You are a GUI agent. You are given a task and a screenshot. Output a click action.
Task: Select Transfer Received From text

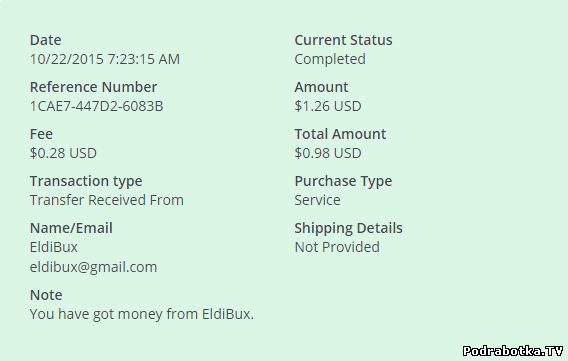[x=106, y=200]
